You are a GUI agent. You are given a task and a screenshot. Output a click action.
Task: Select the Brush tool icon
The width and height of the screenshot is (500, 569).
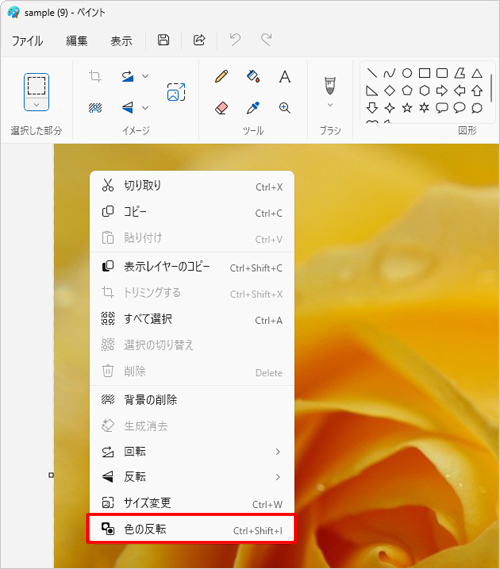tap(330, 86)
